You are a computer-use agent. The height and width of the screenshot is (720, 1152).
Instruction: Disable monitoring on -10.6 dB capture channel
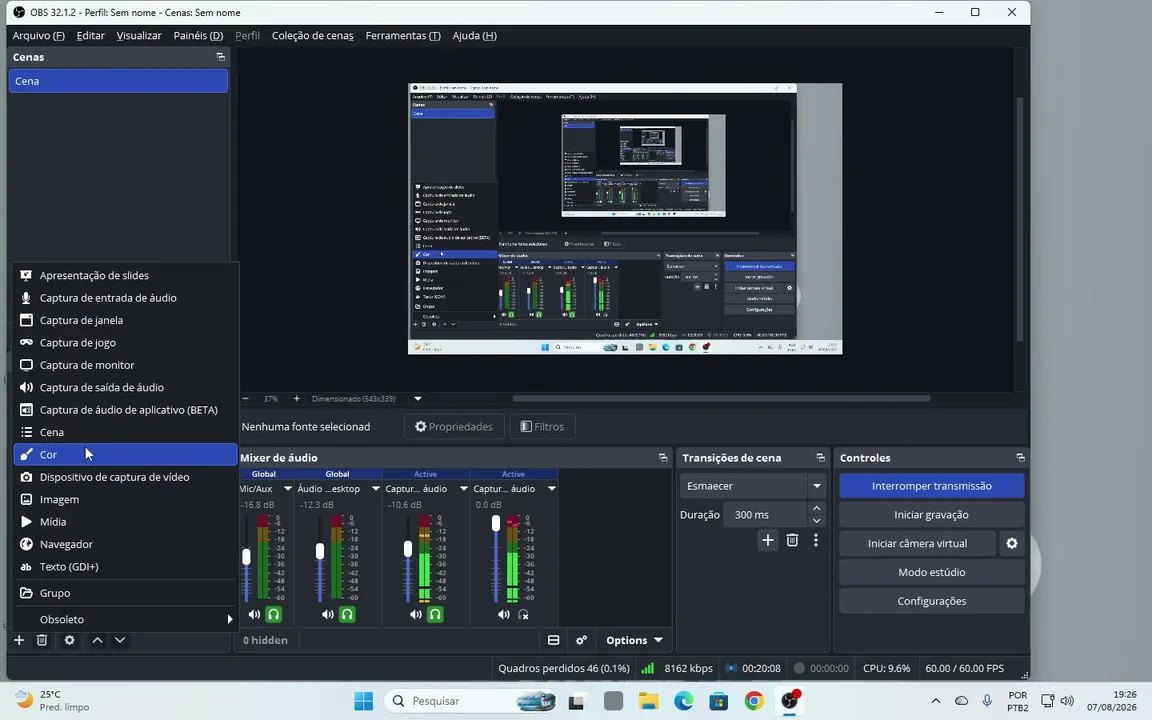pyautogui.click(x=435, y=614)
